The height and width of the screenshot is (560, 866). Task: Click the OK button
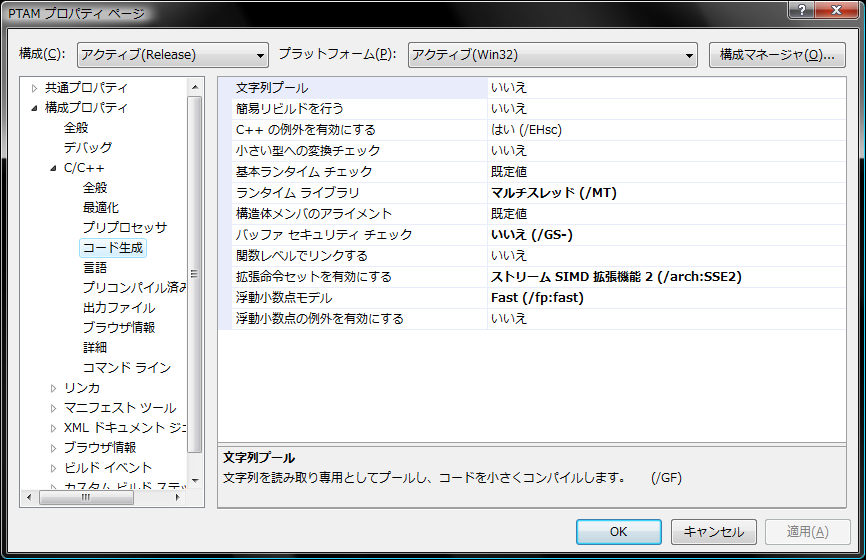tap(618, 532)
